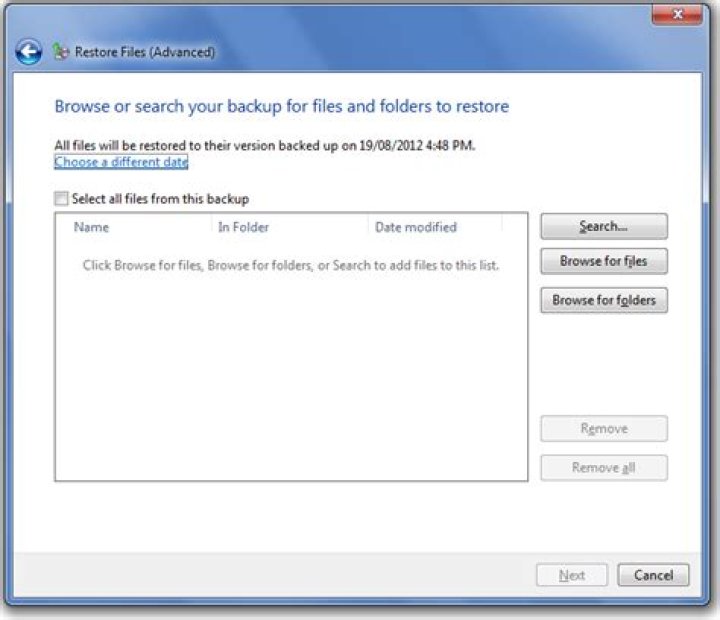Click the Restore Files wizard icon

60,52
